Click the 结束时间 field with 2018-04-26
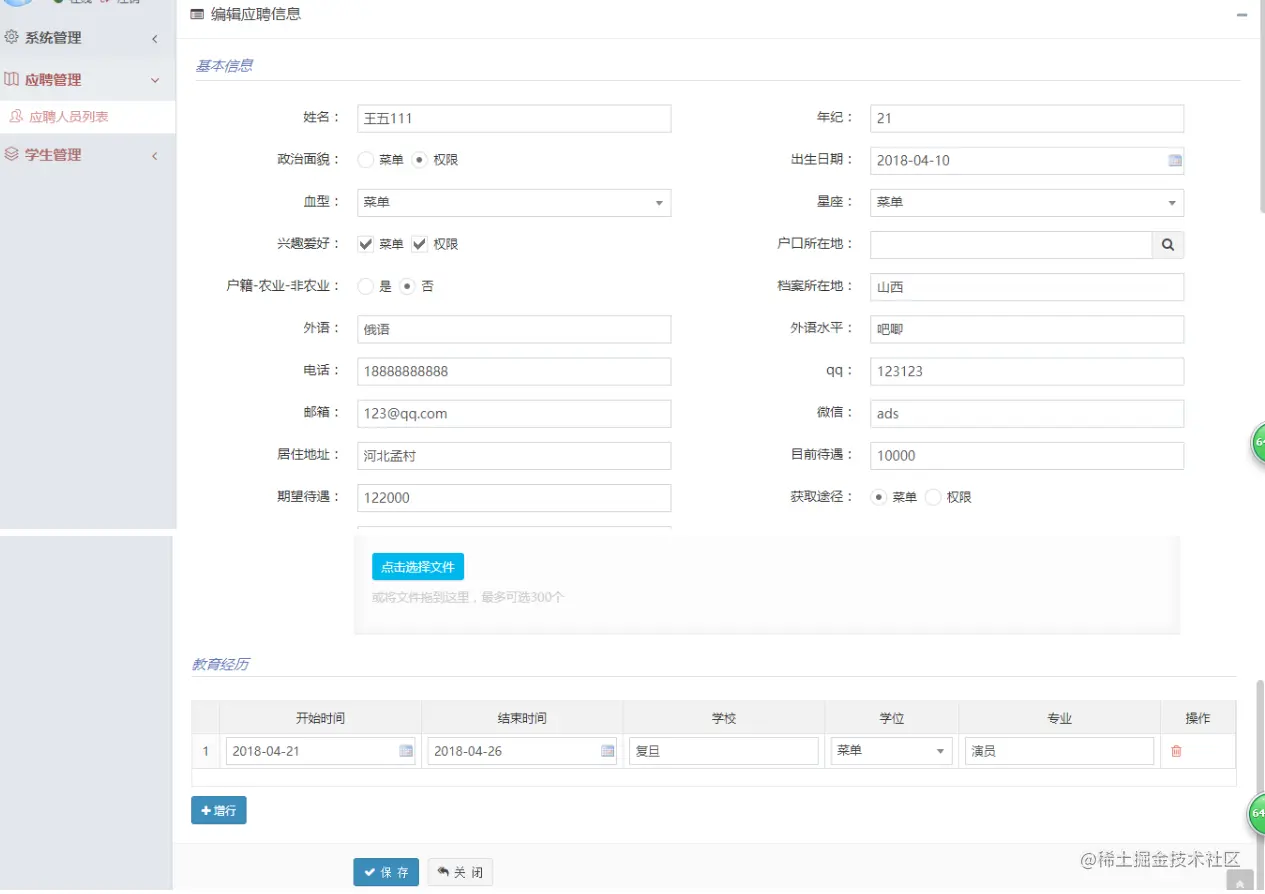The image size is (1265, 894). 522,751
